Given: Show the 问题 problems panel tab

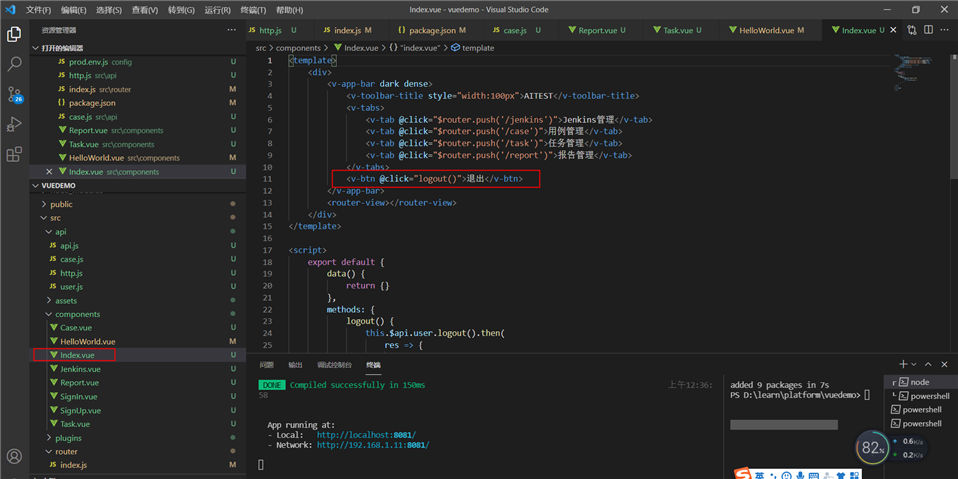Looking at the screenshot, I should point(266,365).
